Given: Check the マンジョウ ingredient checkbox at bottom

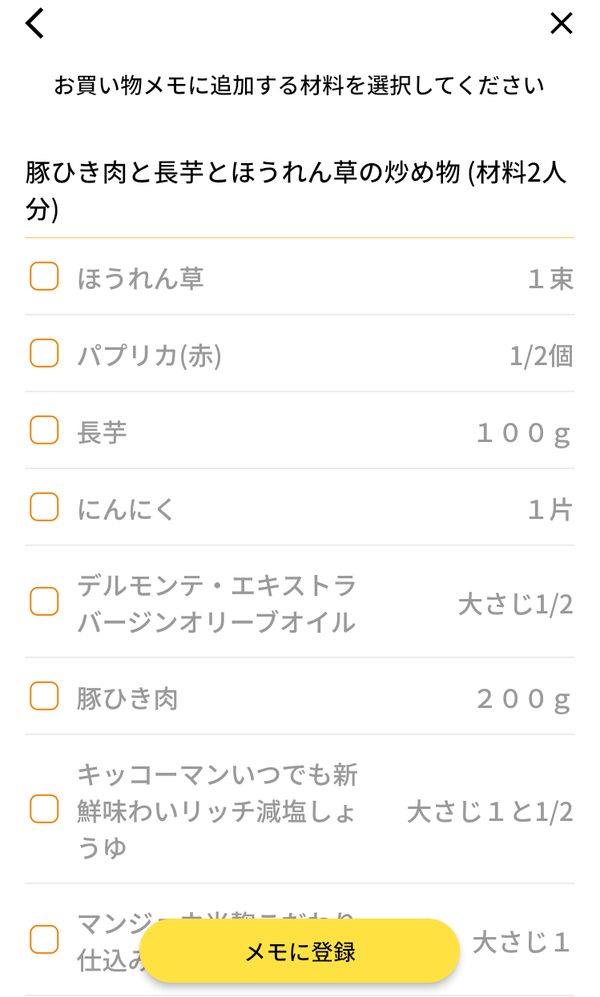Looking at the screenshot, I should tap(44, 940).
